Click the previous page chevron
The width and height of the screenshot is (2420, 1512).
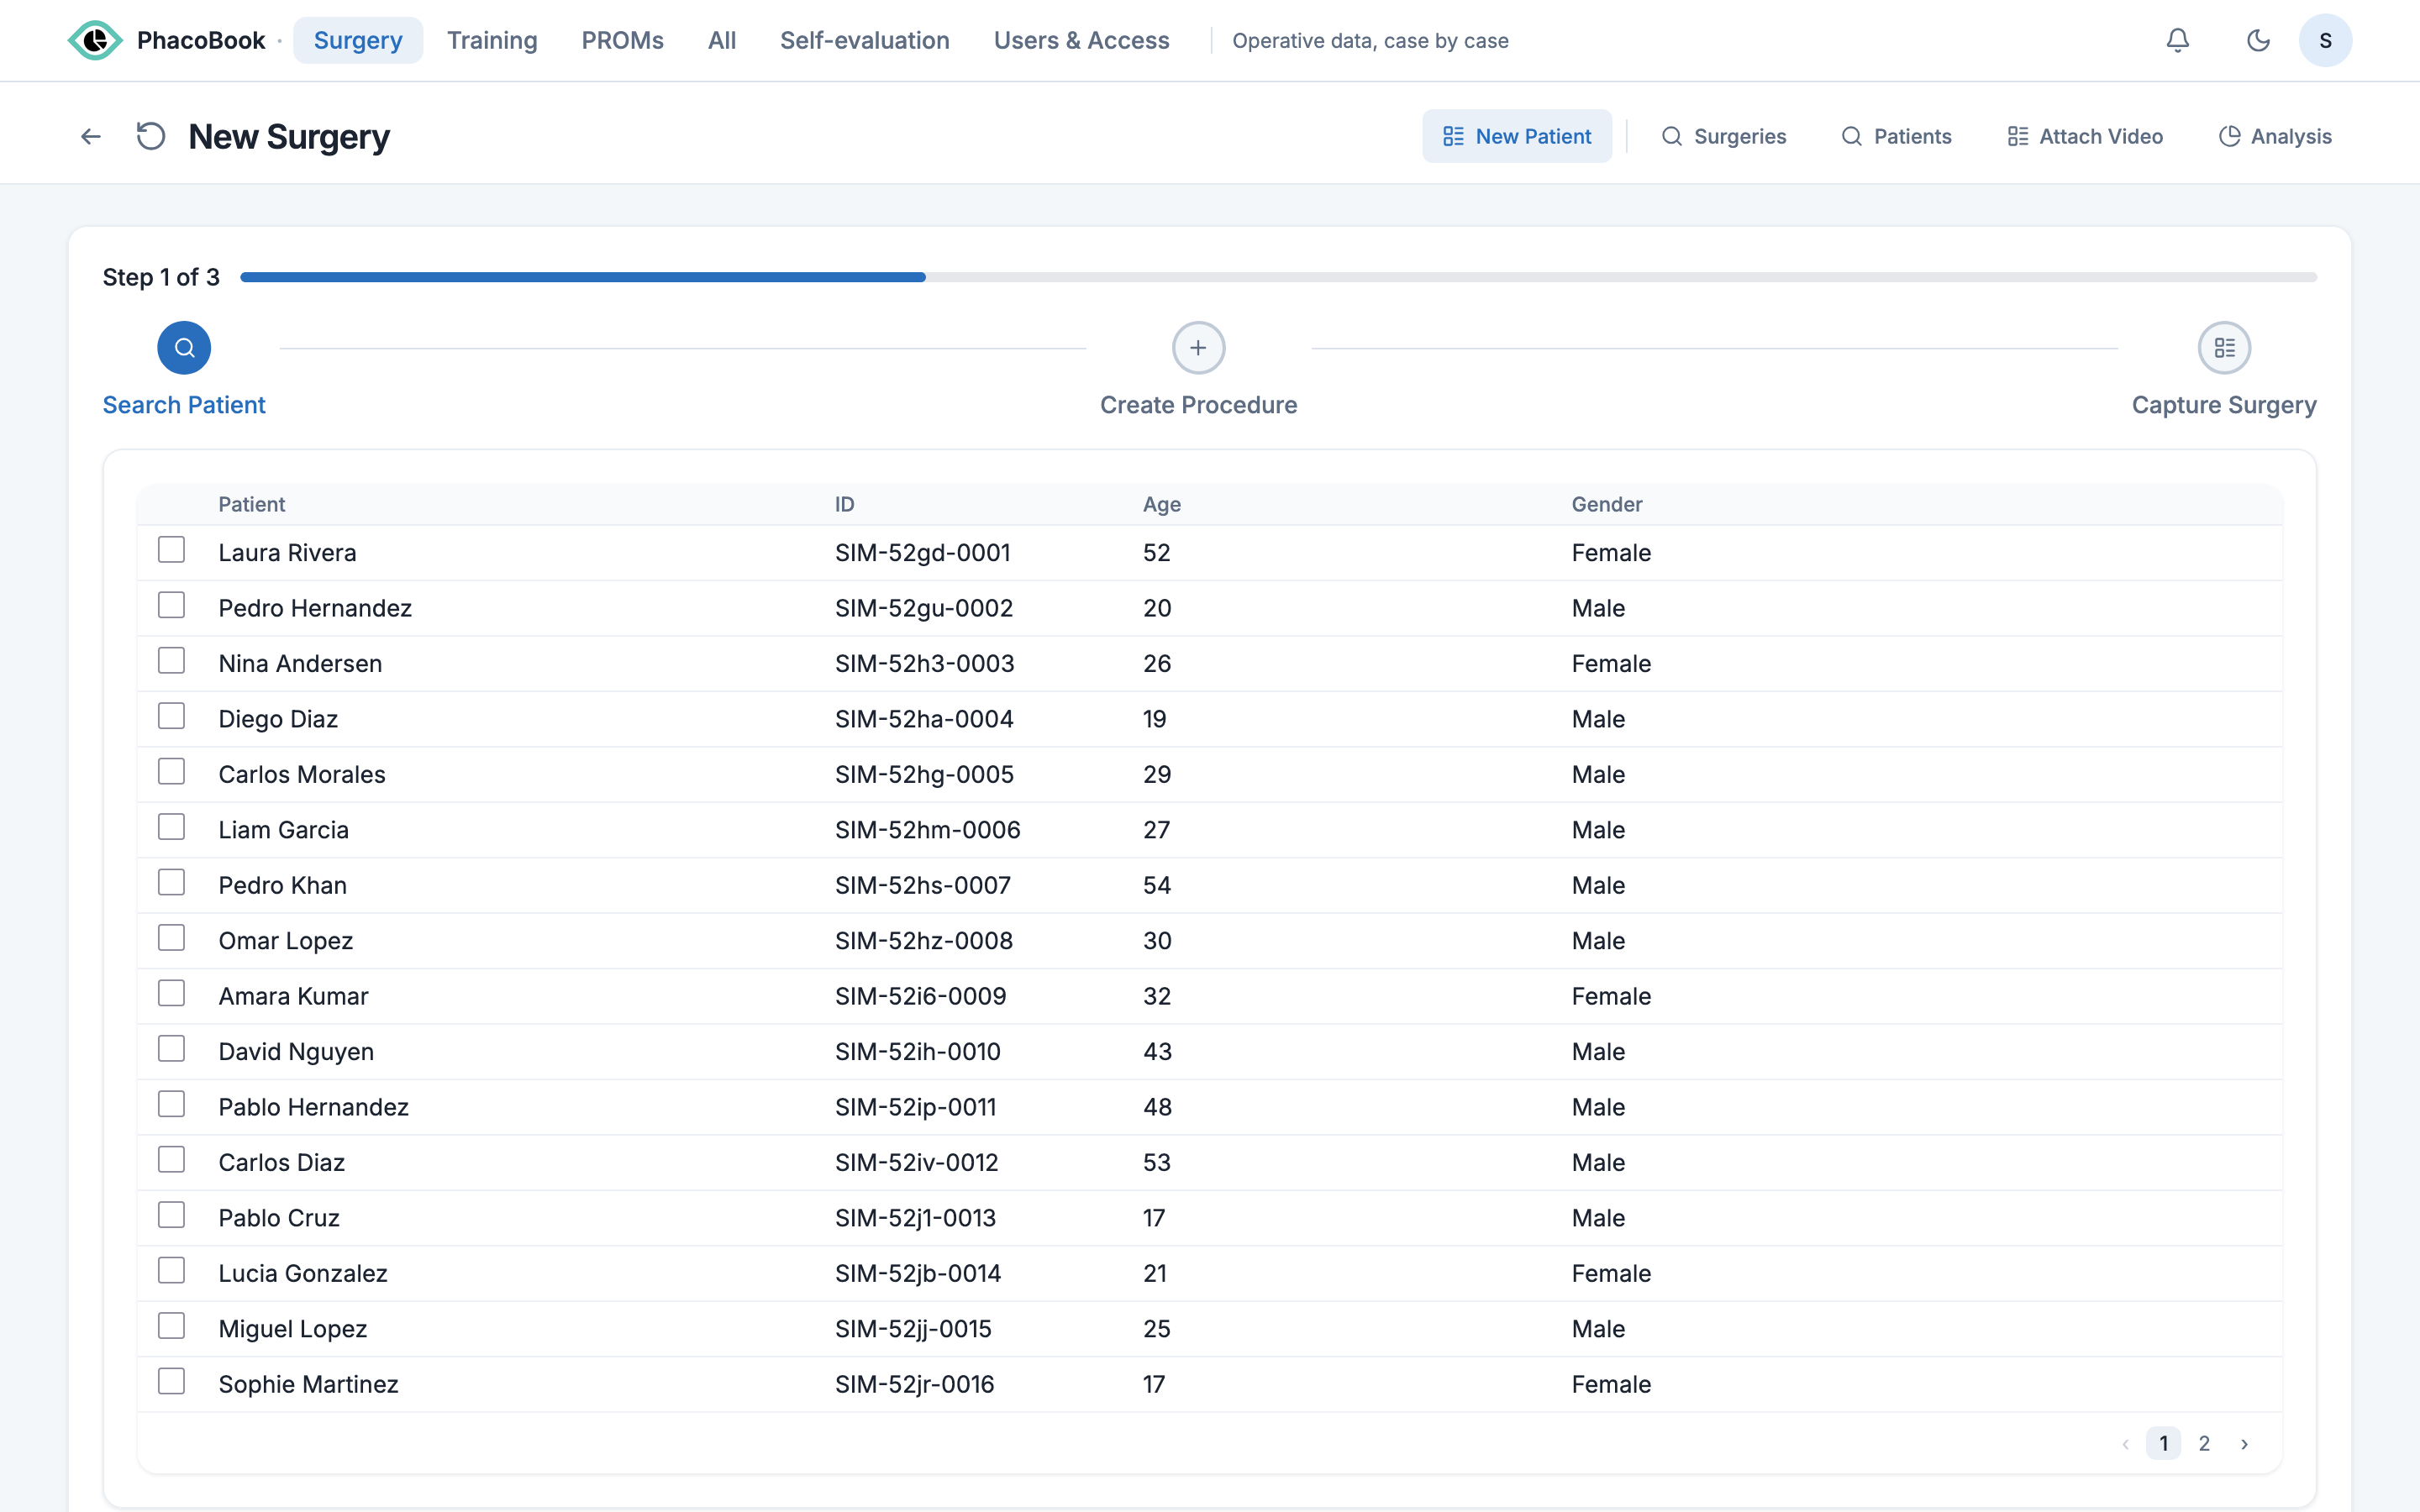(x=2125, y=1444)
